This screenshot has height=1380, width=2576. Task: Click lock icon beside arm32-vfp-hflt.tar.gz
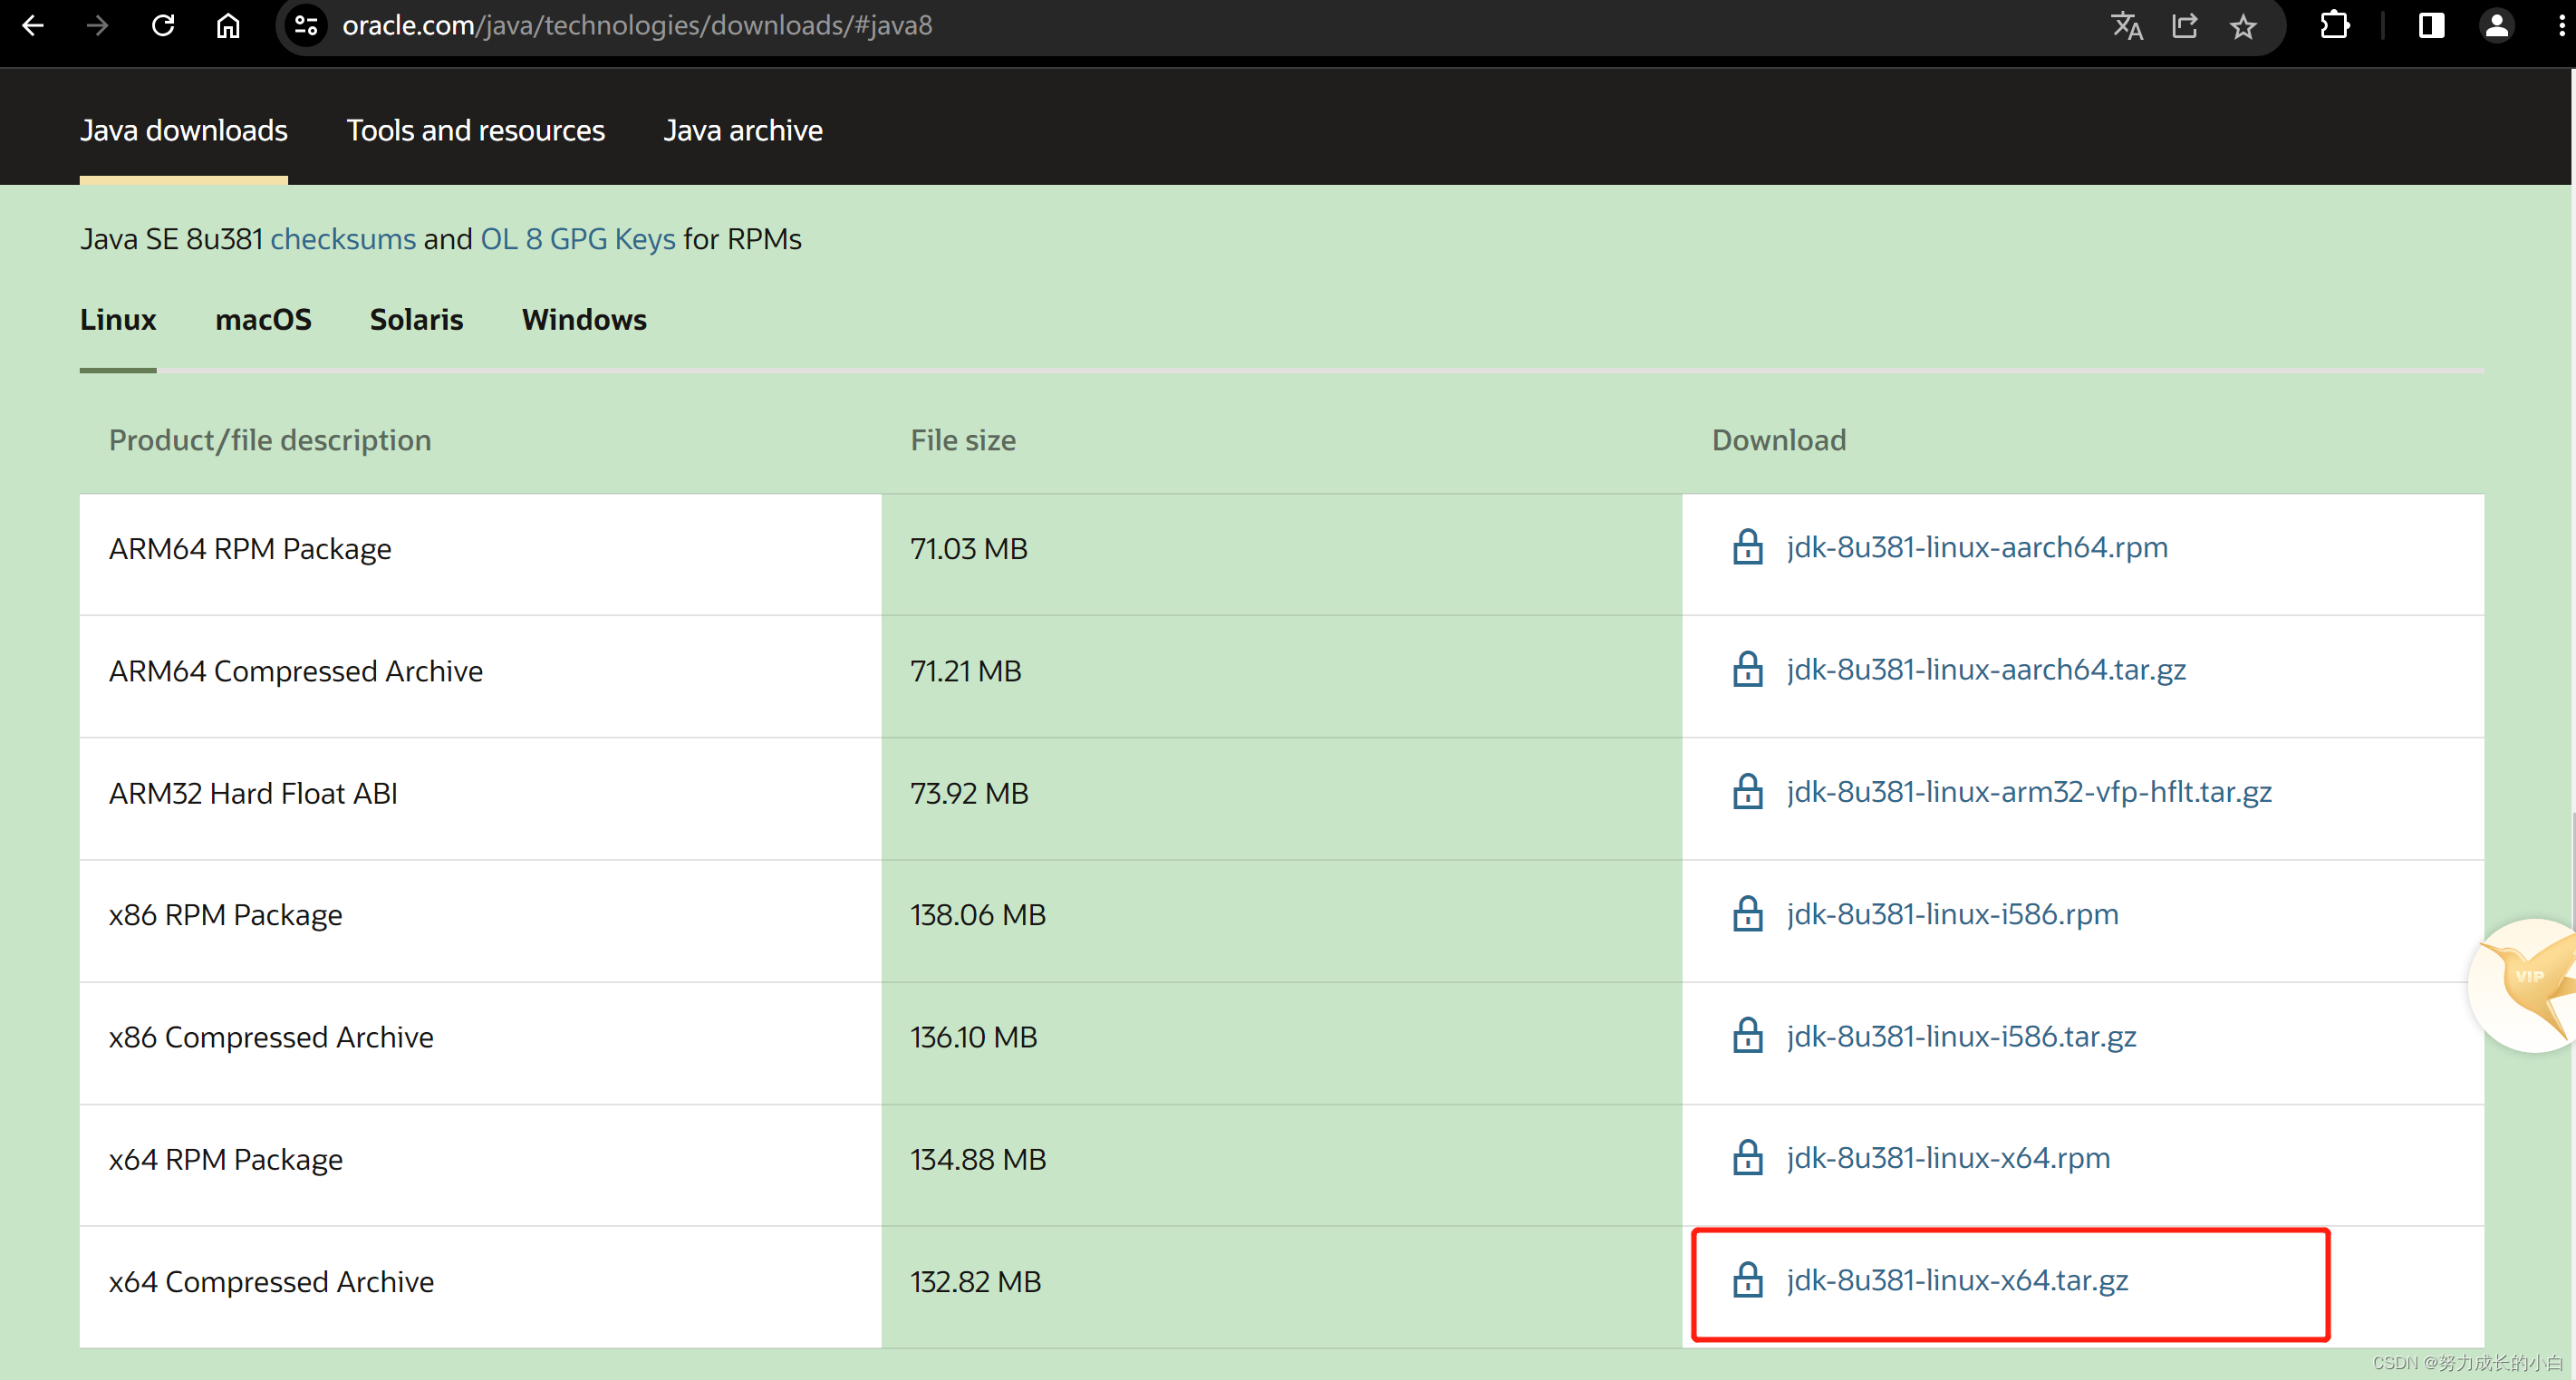(1747, 791)
